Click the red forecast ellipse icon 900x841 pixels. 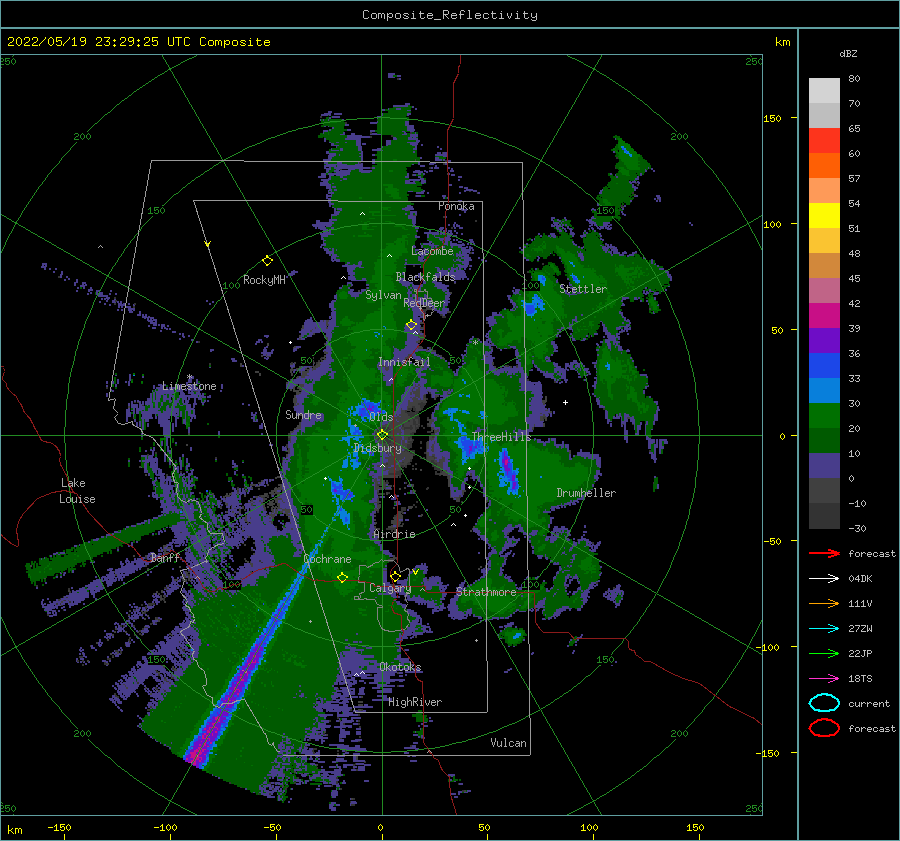click(x=824, y=728)
